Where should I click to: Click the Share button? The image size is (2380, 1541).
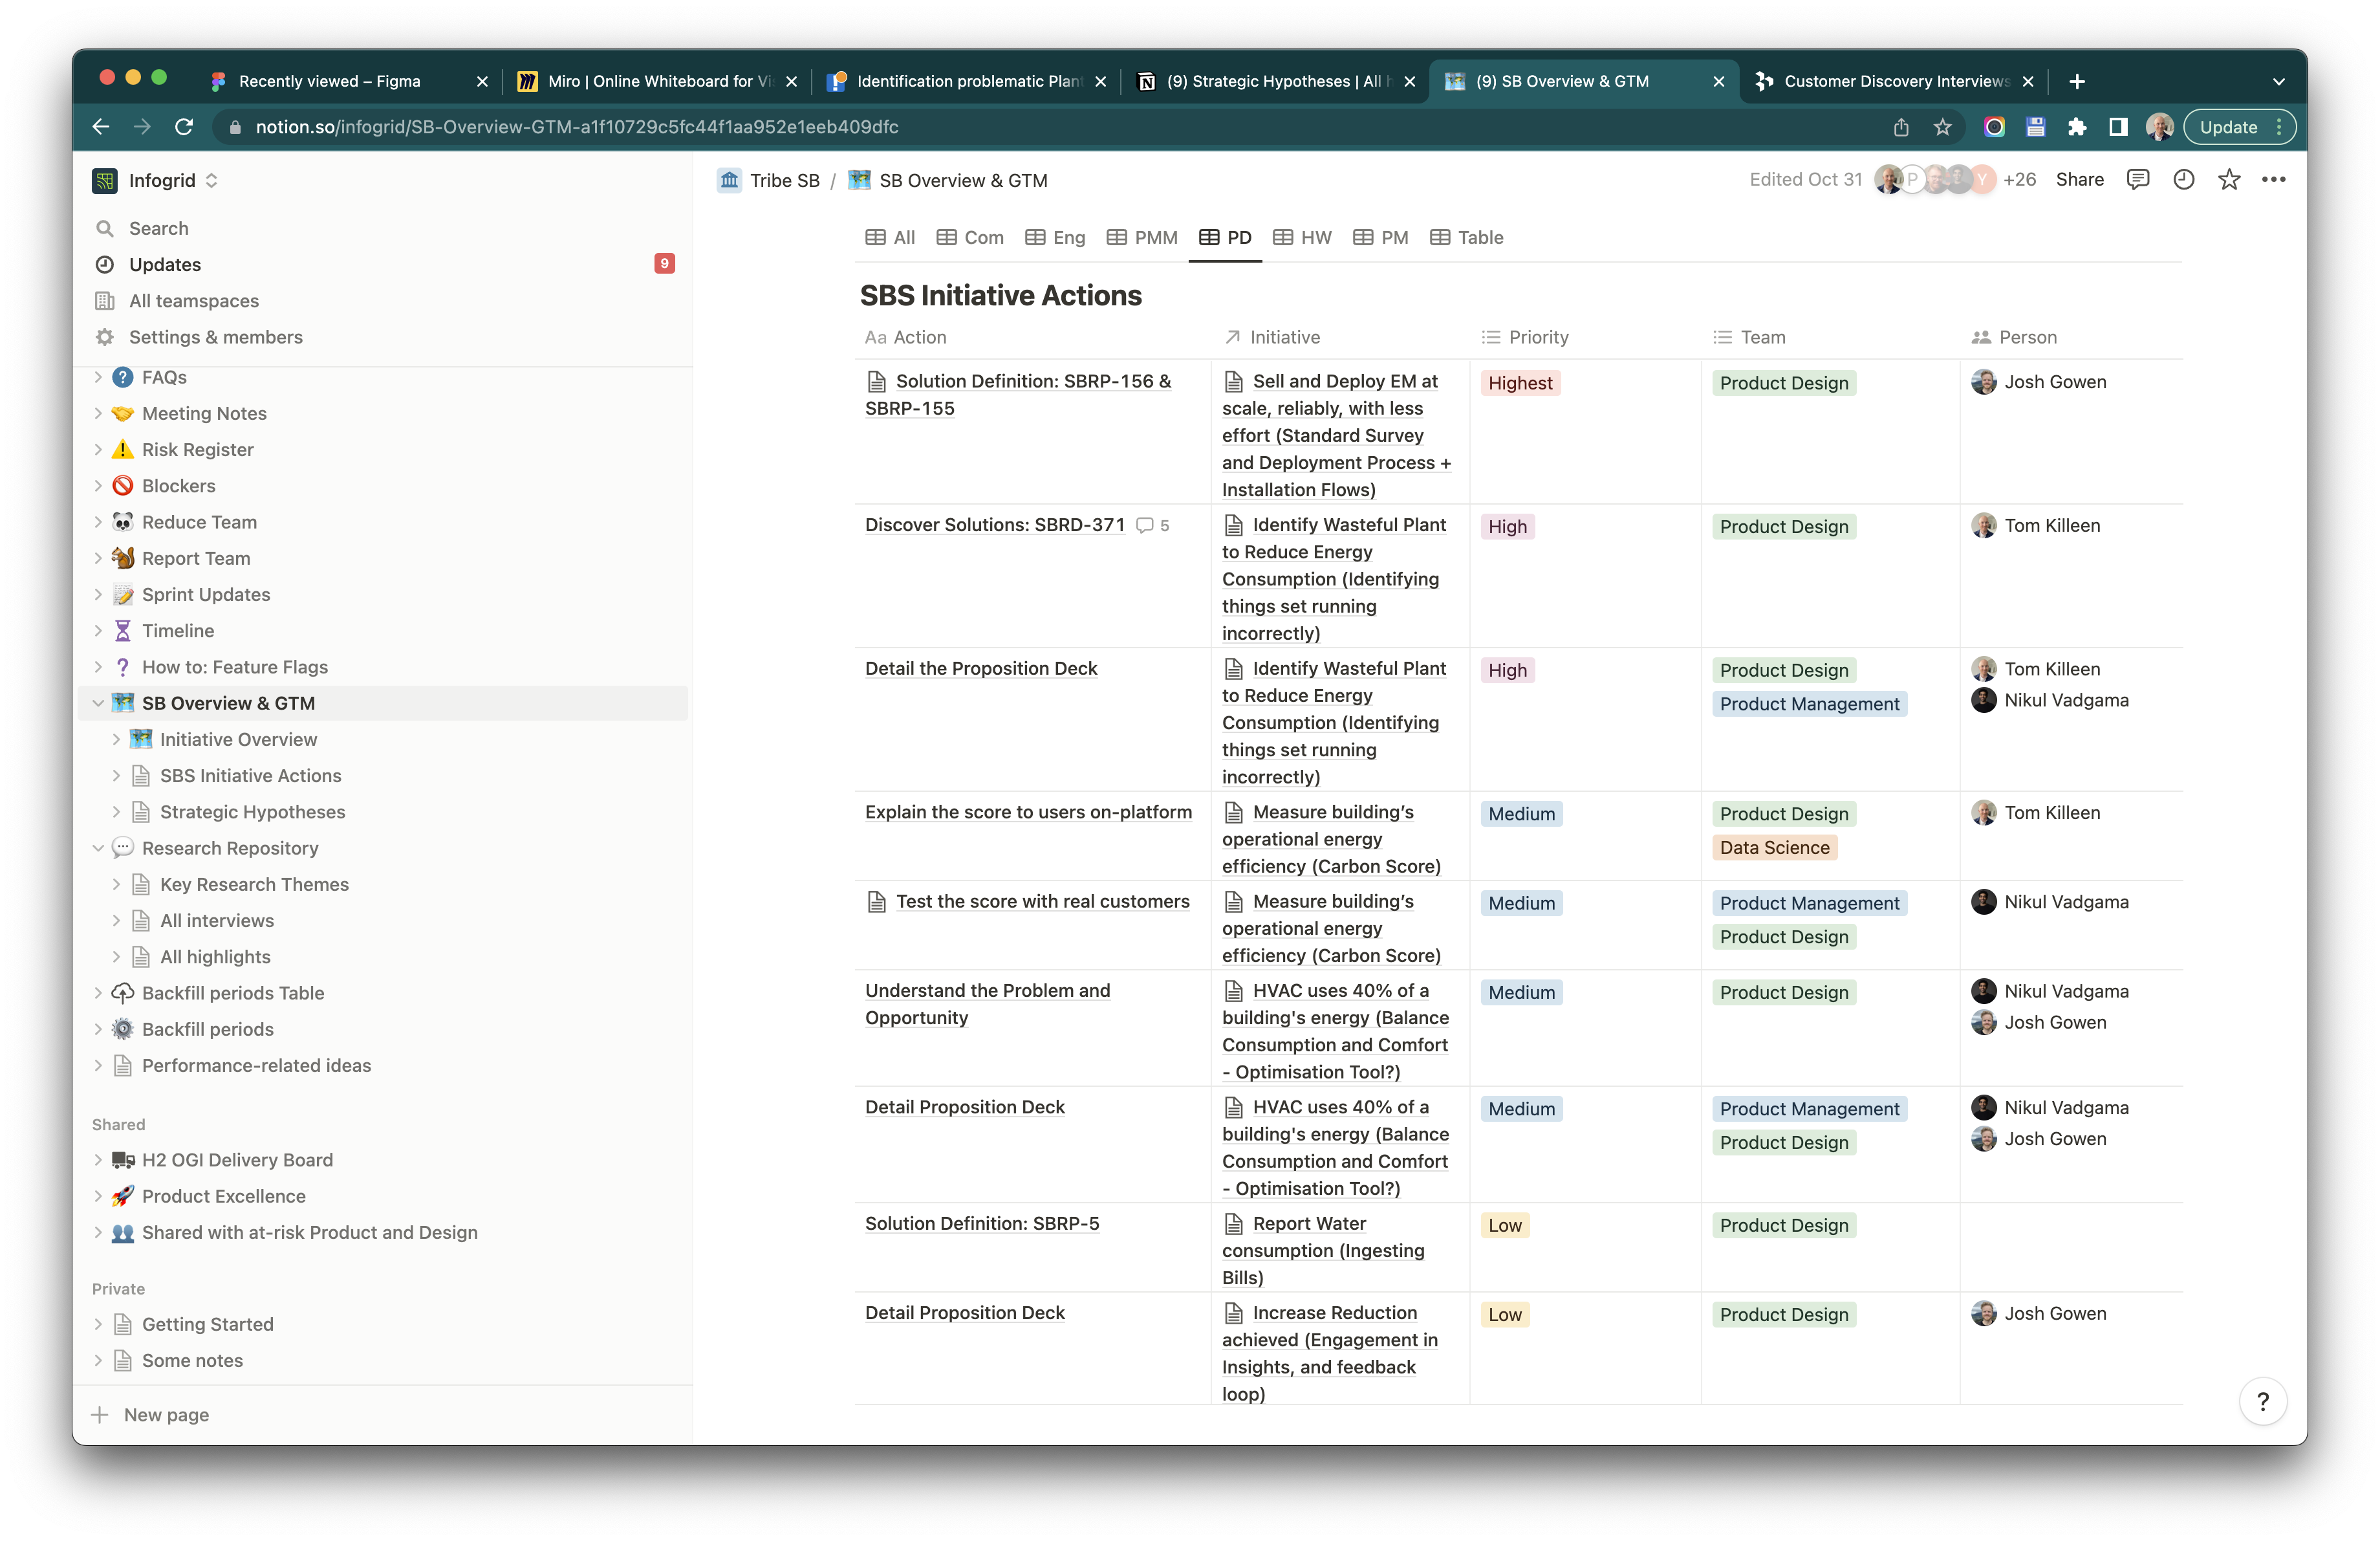pos(2079,180)
